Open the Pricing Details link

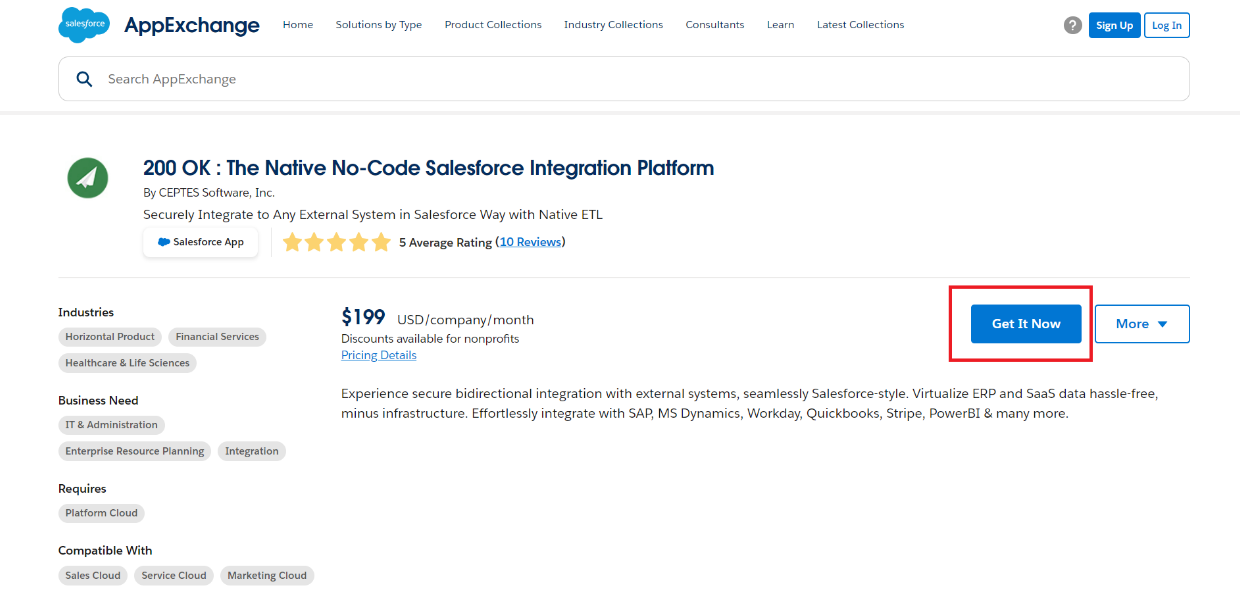[x=379, y=355]
